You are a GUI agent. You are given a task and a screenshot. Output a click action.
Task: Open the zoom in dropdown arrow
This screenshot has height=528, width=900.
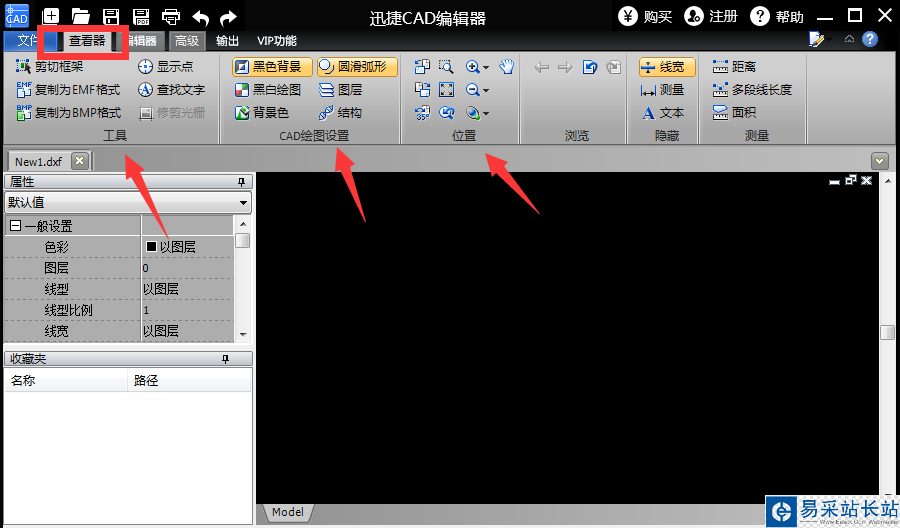click(x=486, y=68)
